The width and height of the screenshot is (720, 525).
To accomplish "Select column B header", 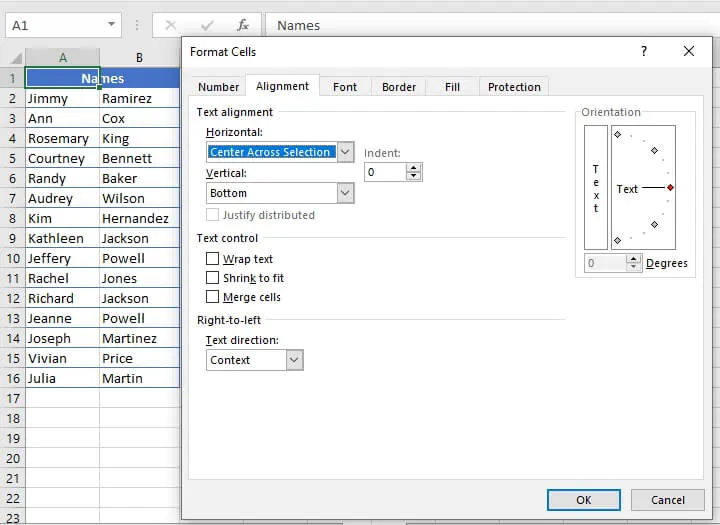I will [x=139, y=58].
